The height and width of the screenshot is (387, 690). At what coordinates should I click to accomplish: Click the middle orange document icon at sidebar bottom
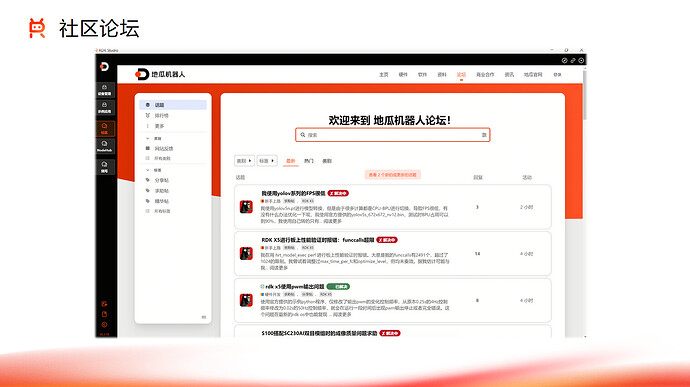(x=104, y=314)
